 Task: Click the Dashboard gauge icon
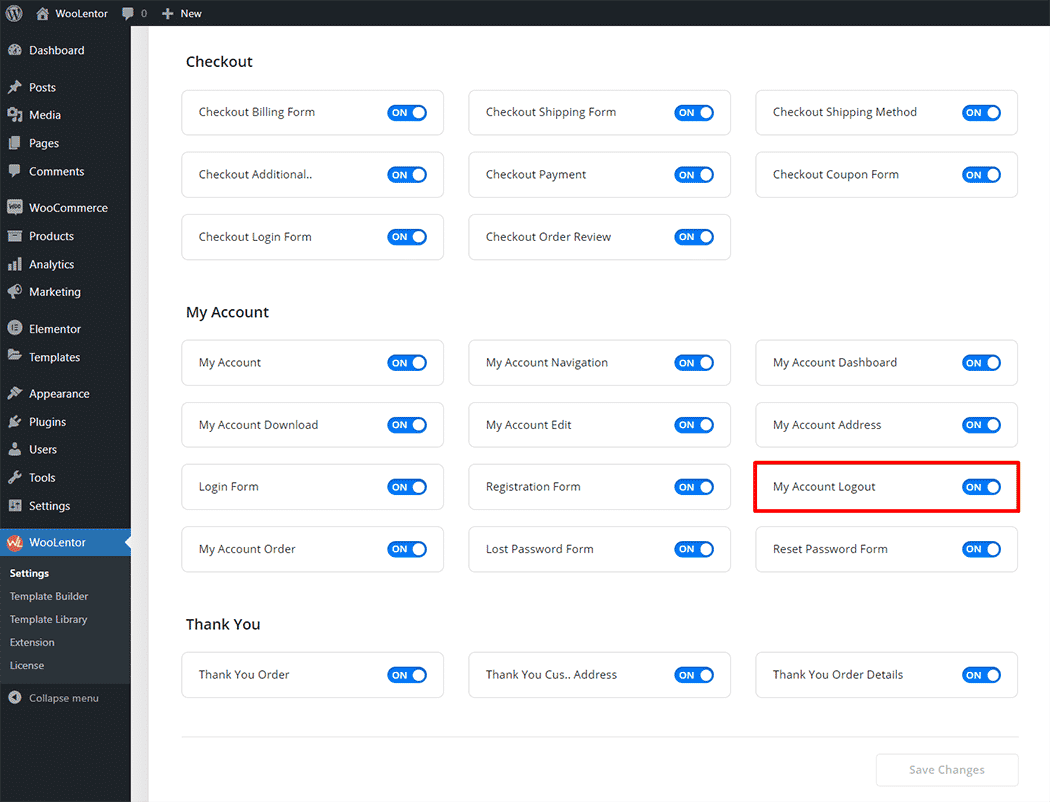click(x=15, y=50)
